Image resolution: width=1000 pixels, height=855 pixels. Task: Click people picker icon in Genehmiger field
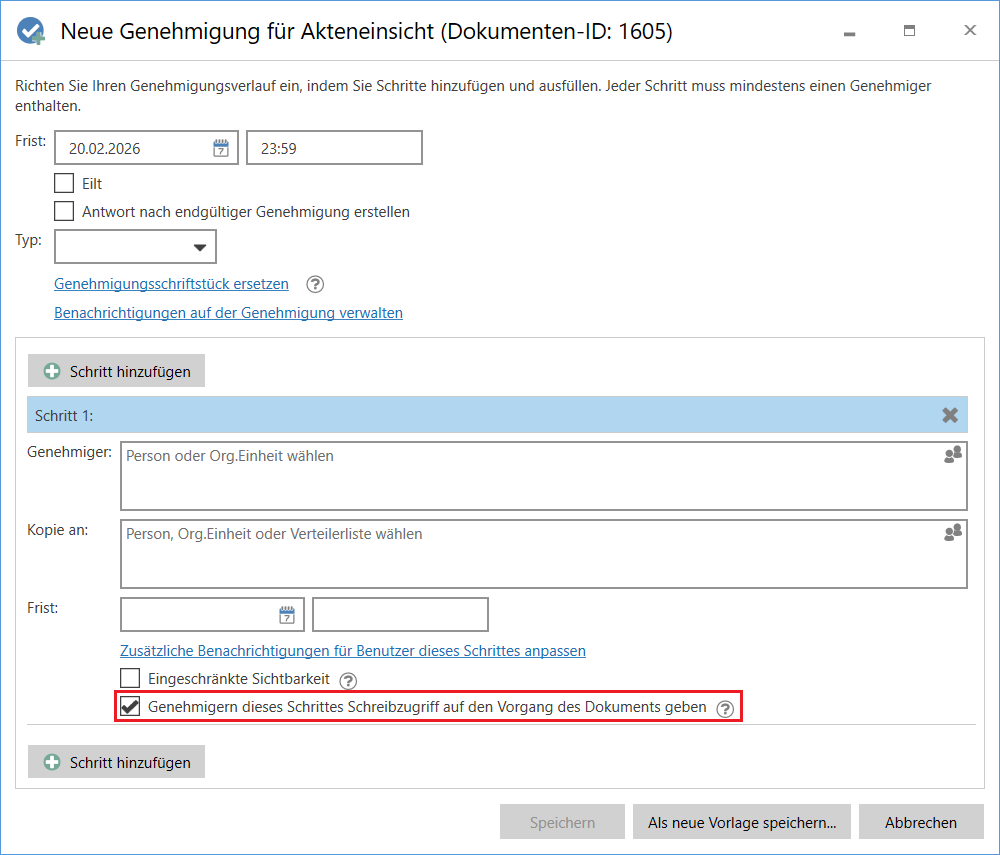click(952, 455)
